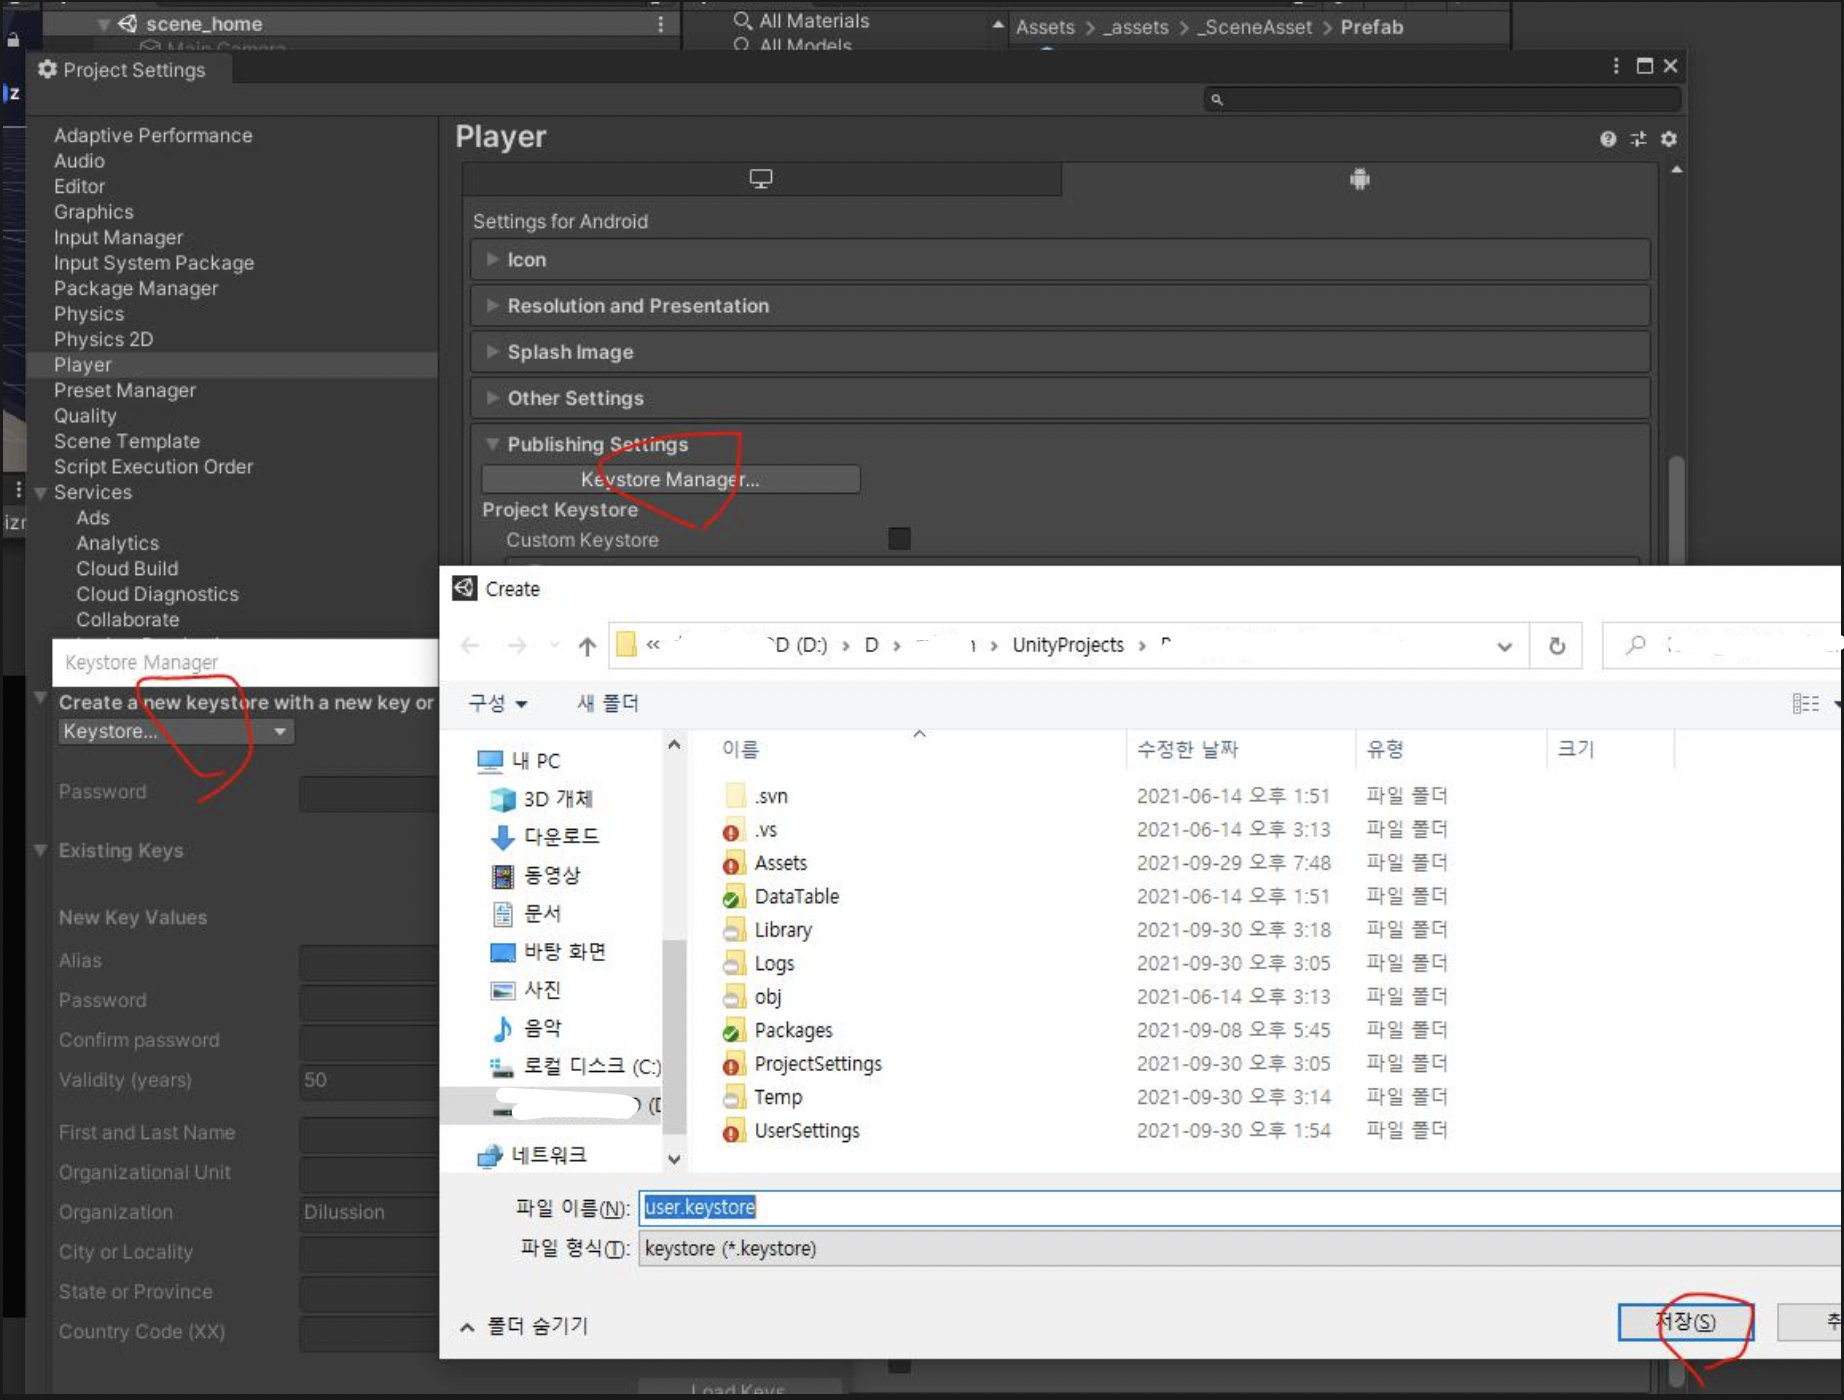Open the 구성 organize menu
This screenshot has height=1400, width=1844.
pos(497,704)
